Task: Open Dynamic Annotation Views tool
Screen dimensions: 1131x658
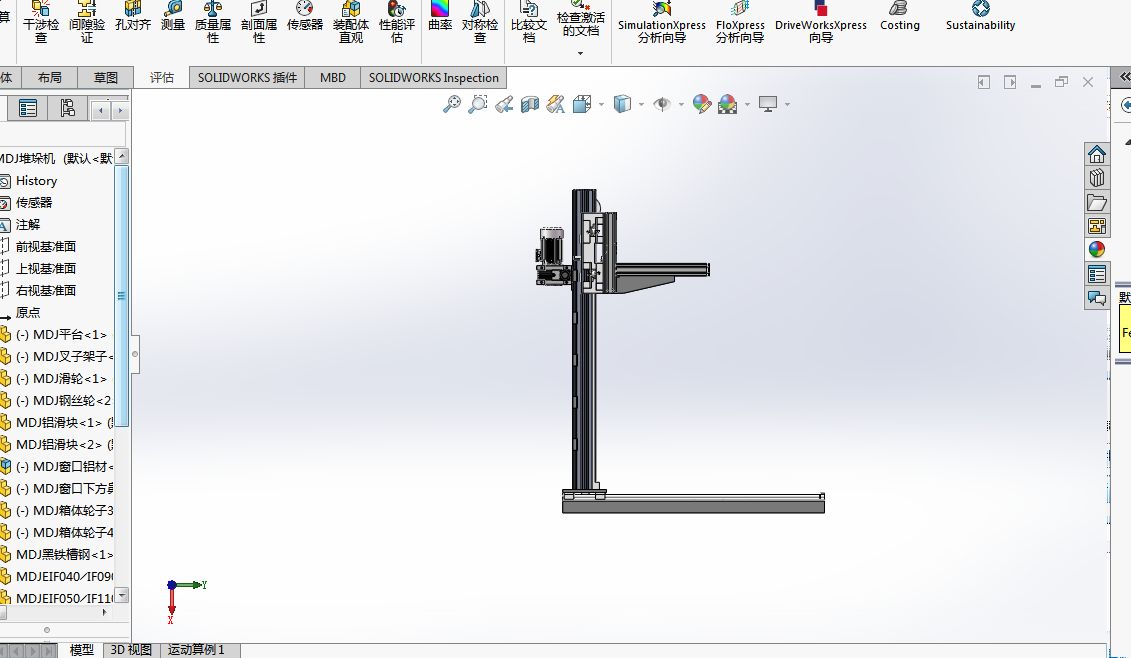Action: [x=555, y=105]
